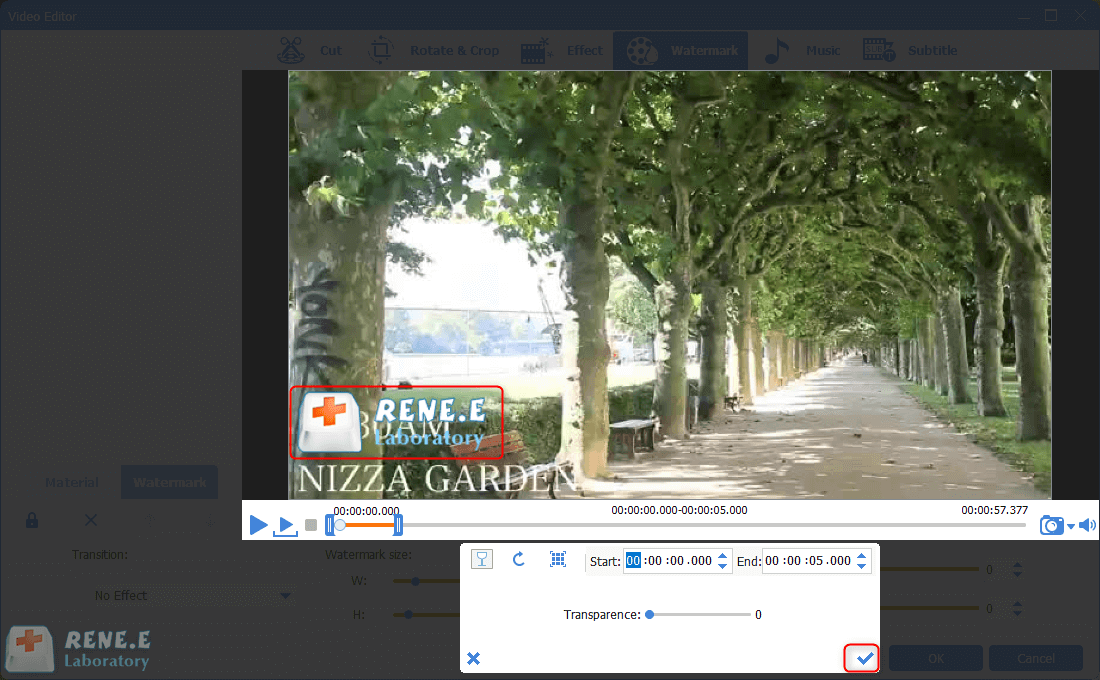Click the play-selected-segment button
The image size is (1100, 680).
[286, 525]
